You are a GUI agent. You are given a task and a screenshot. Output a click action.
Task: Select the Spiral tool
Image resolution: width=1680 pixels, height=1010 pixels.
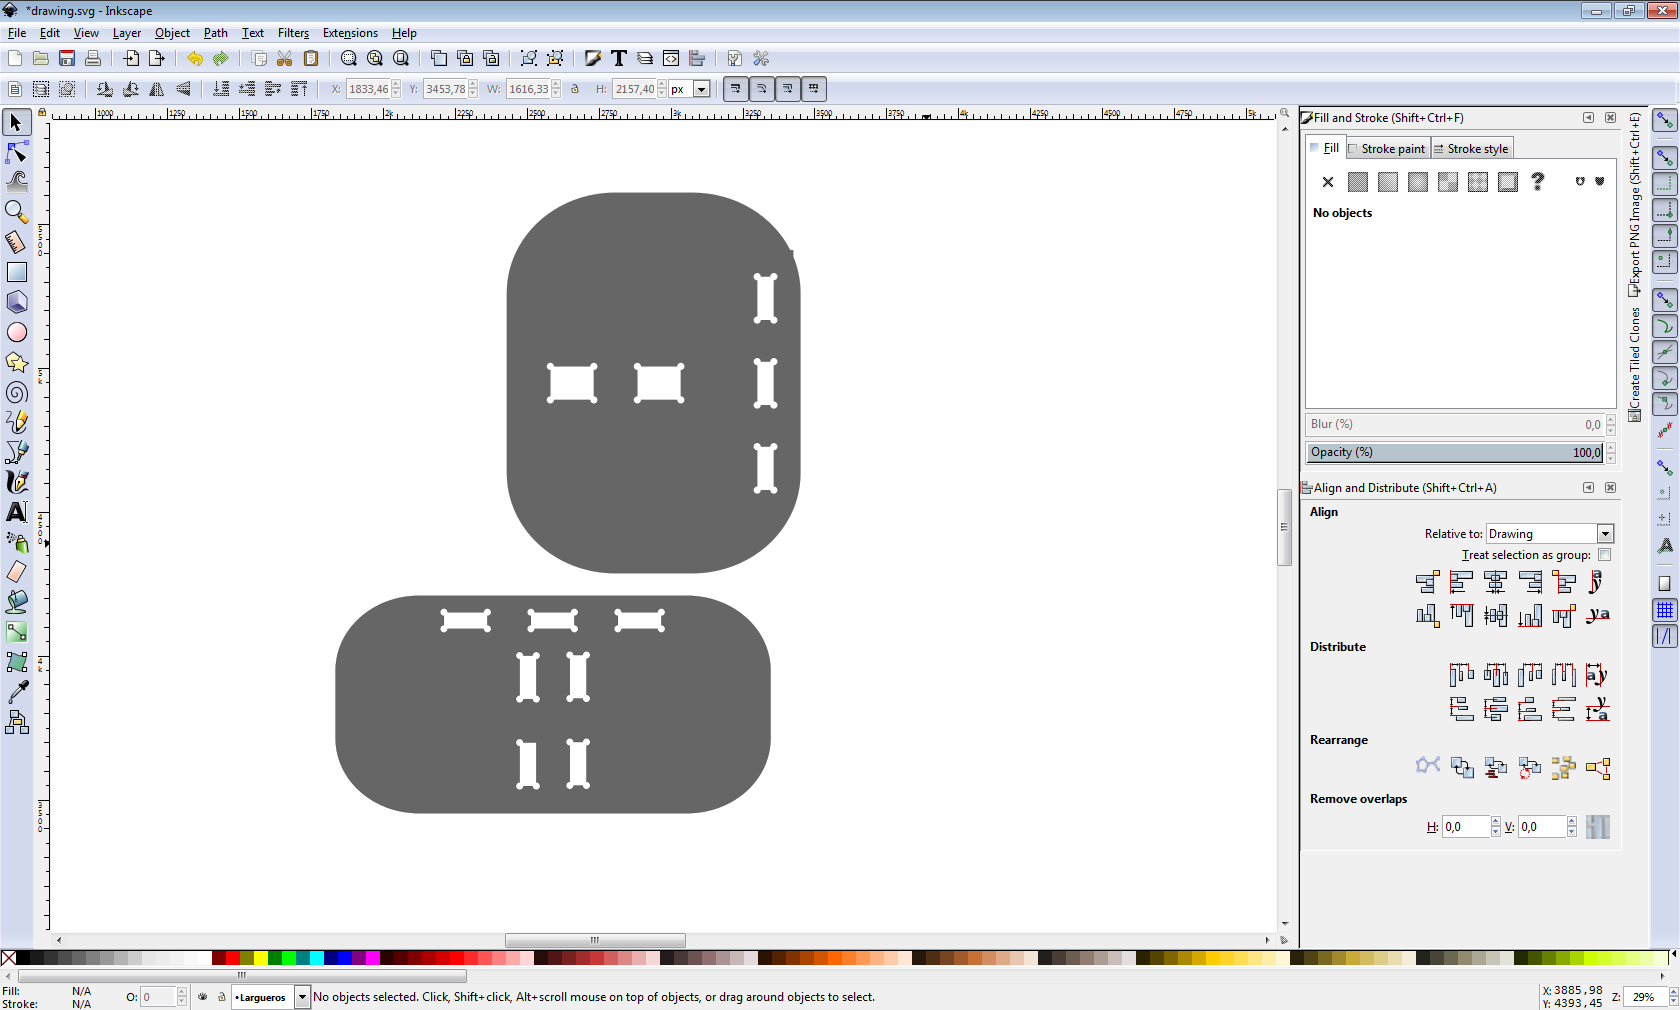pos(17,392)
